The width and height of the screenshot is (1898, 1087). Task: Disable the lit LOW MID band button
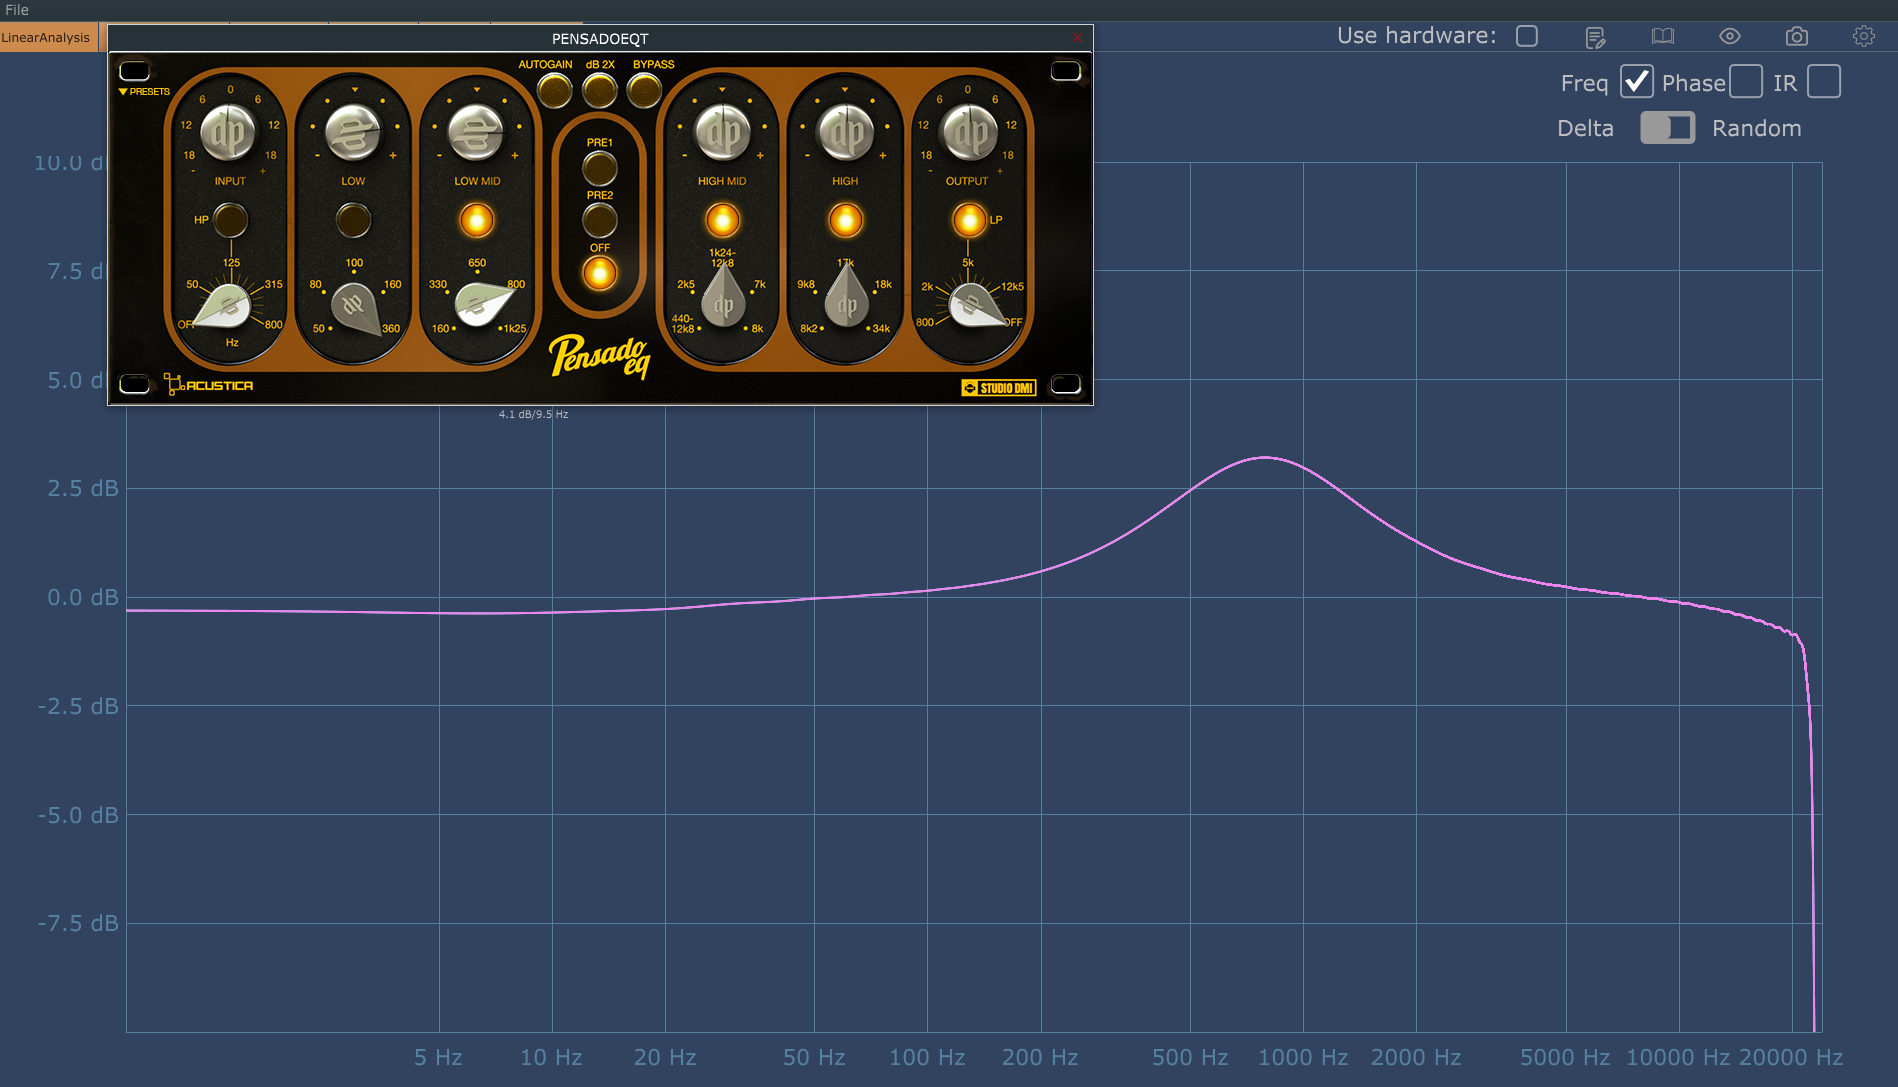[477, 220]
